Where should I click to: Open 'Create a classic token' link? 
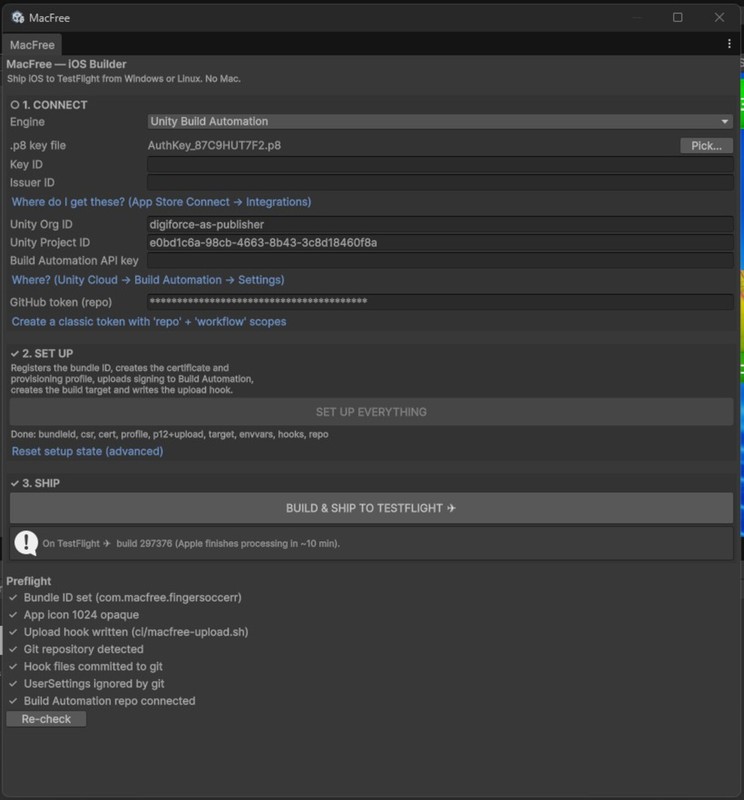149,322
